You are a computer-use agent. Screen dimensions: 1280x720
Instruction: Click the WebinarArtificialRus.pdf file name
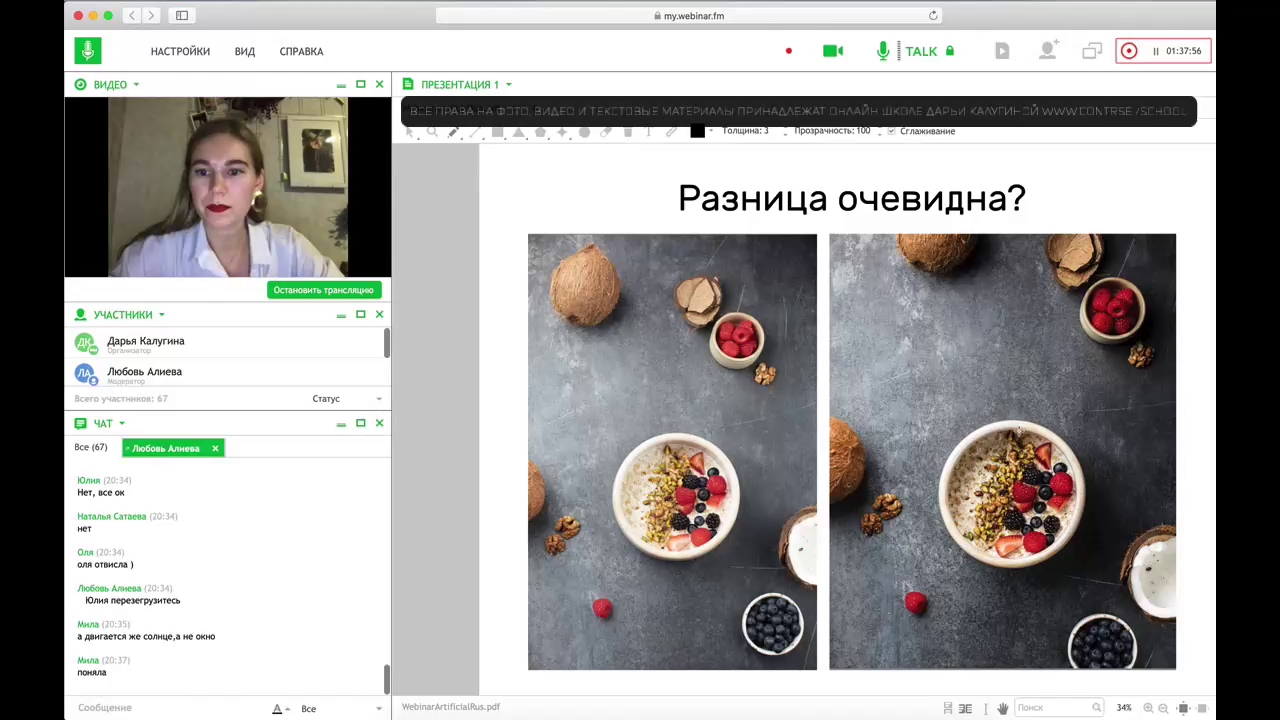[451, 707]
